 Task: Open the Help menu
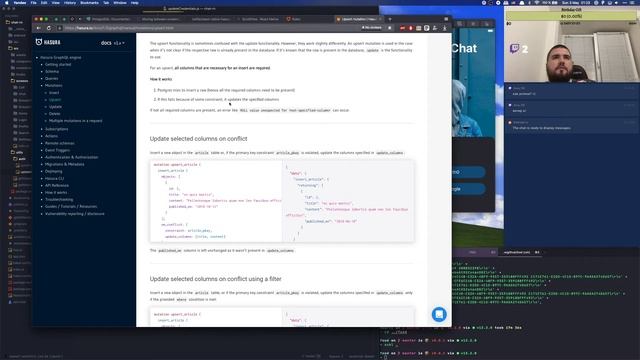pyautogui.click(x=134, y=2)
